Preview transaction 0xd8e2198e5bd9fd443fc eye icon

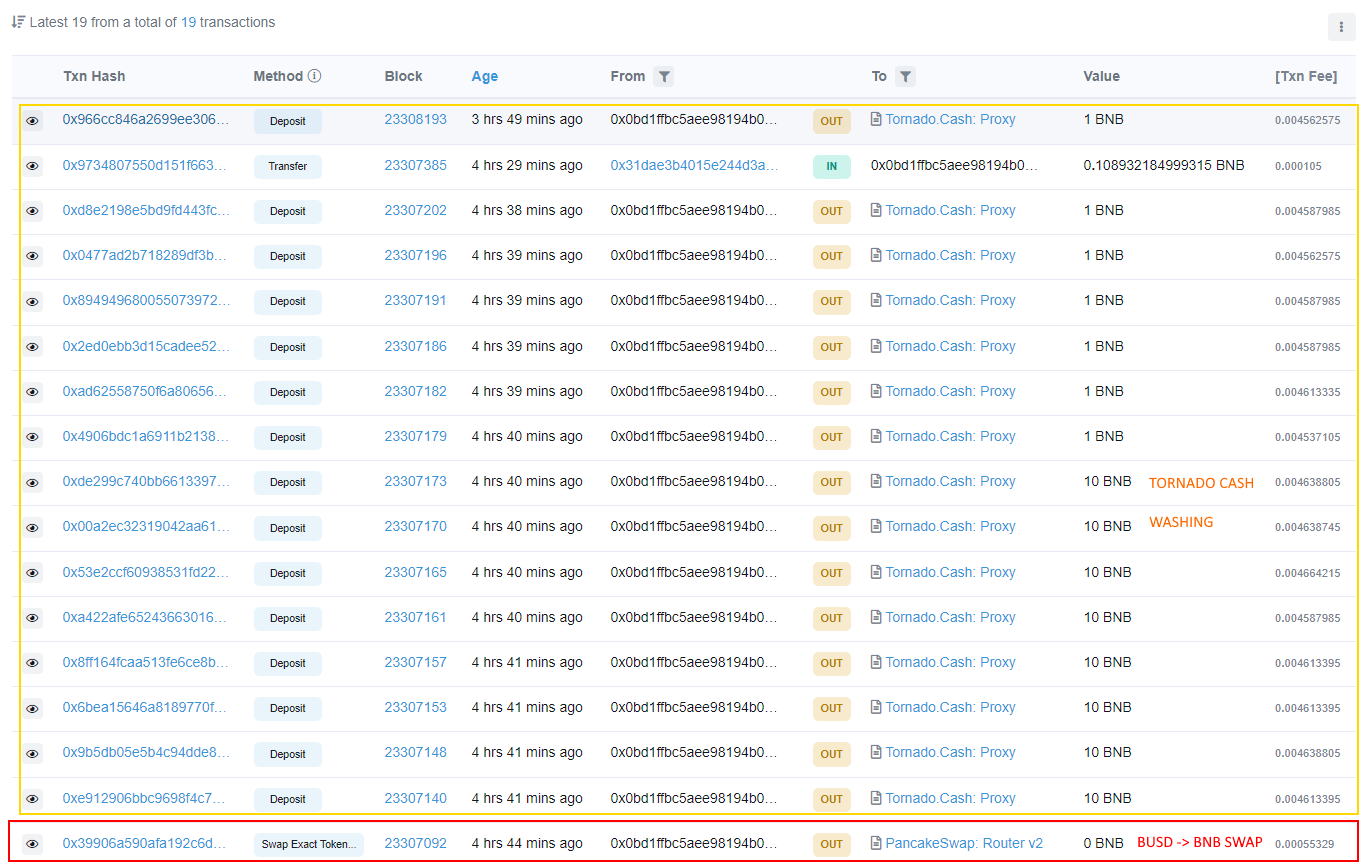point(33,211)
